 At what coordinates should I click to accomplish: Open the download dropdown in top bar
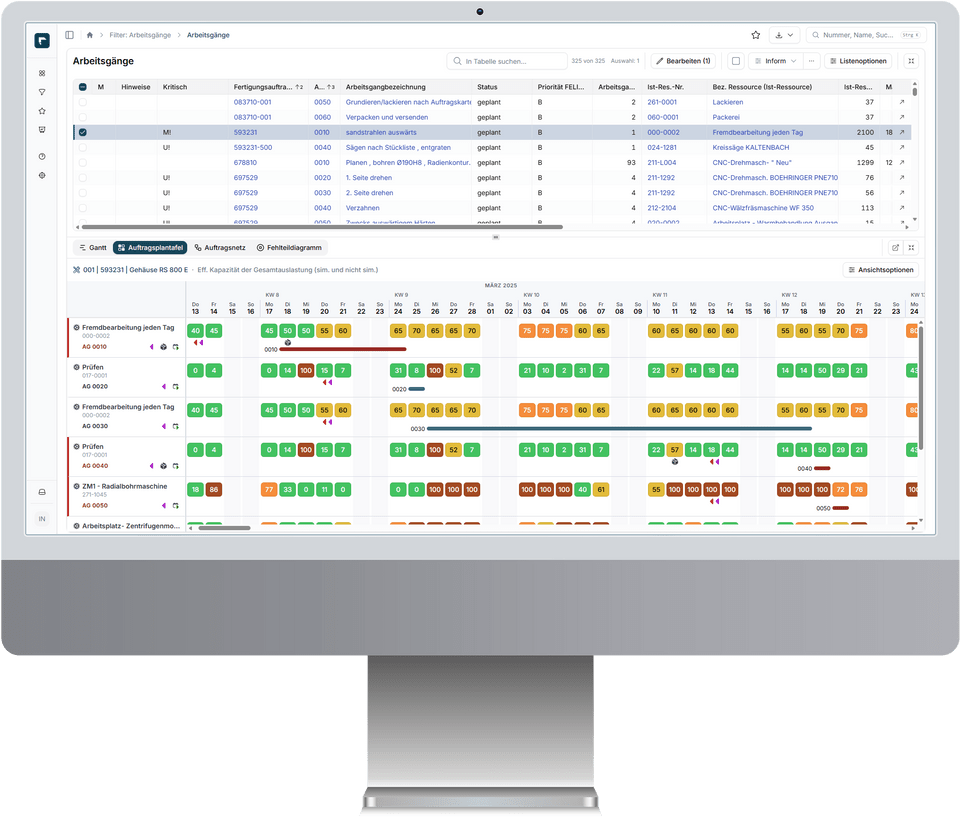784,35
